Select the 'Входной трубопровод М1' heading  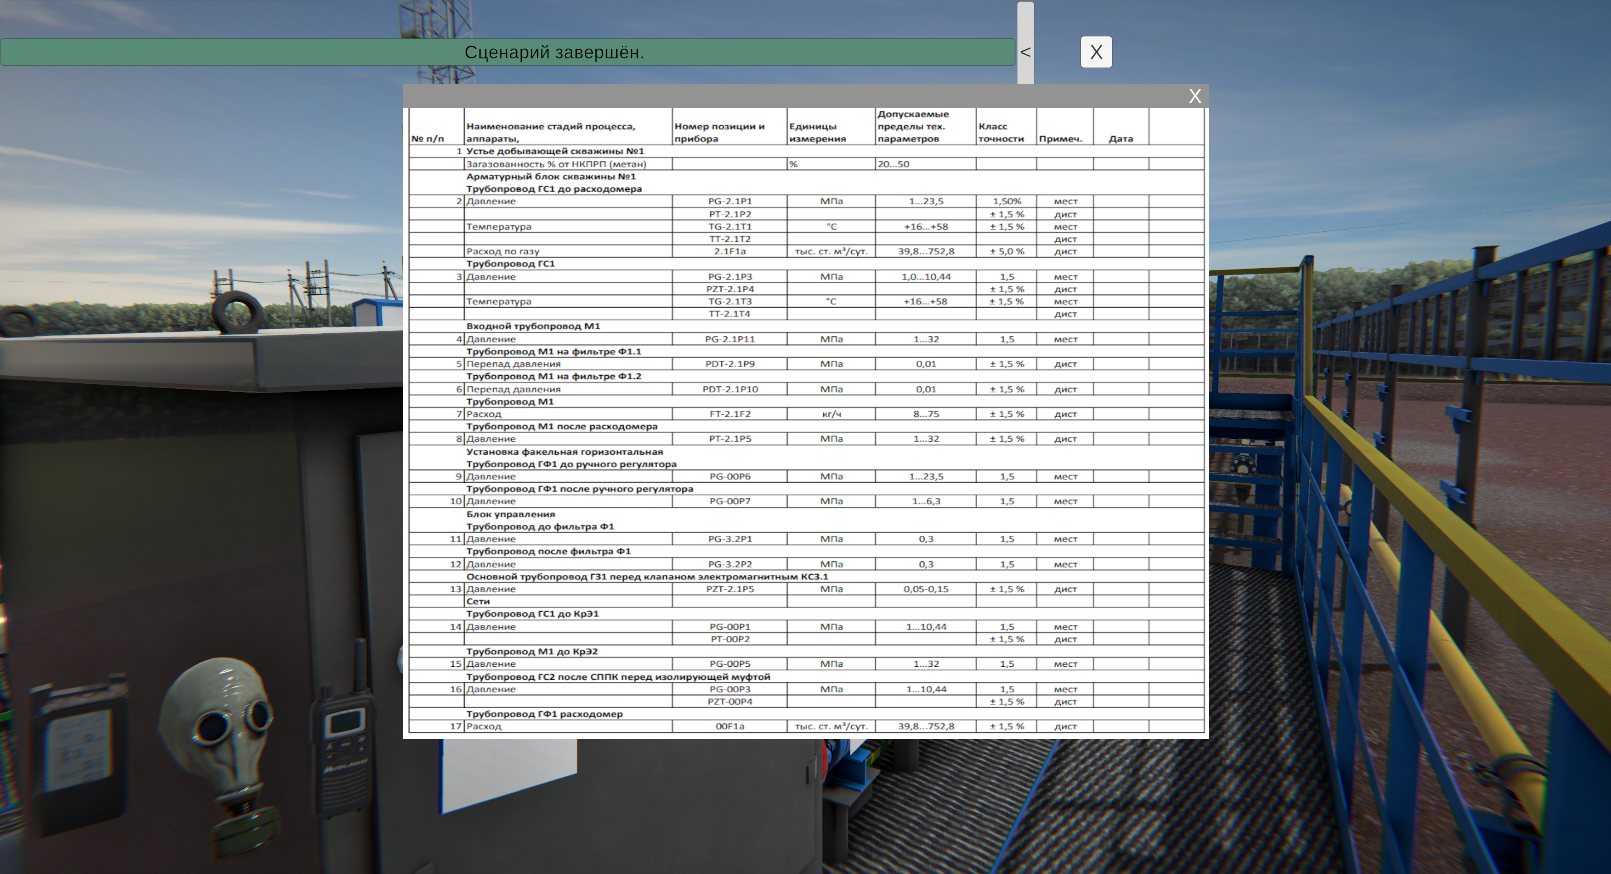tap(533, 326)
